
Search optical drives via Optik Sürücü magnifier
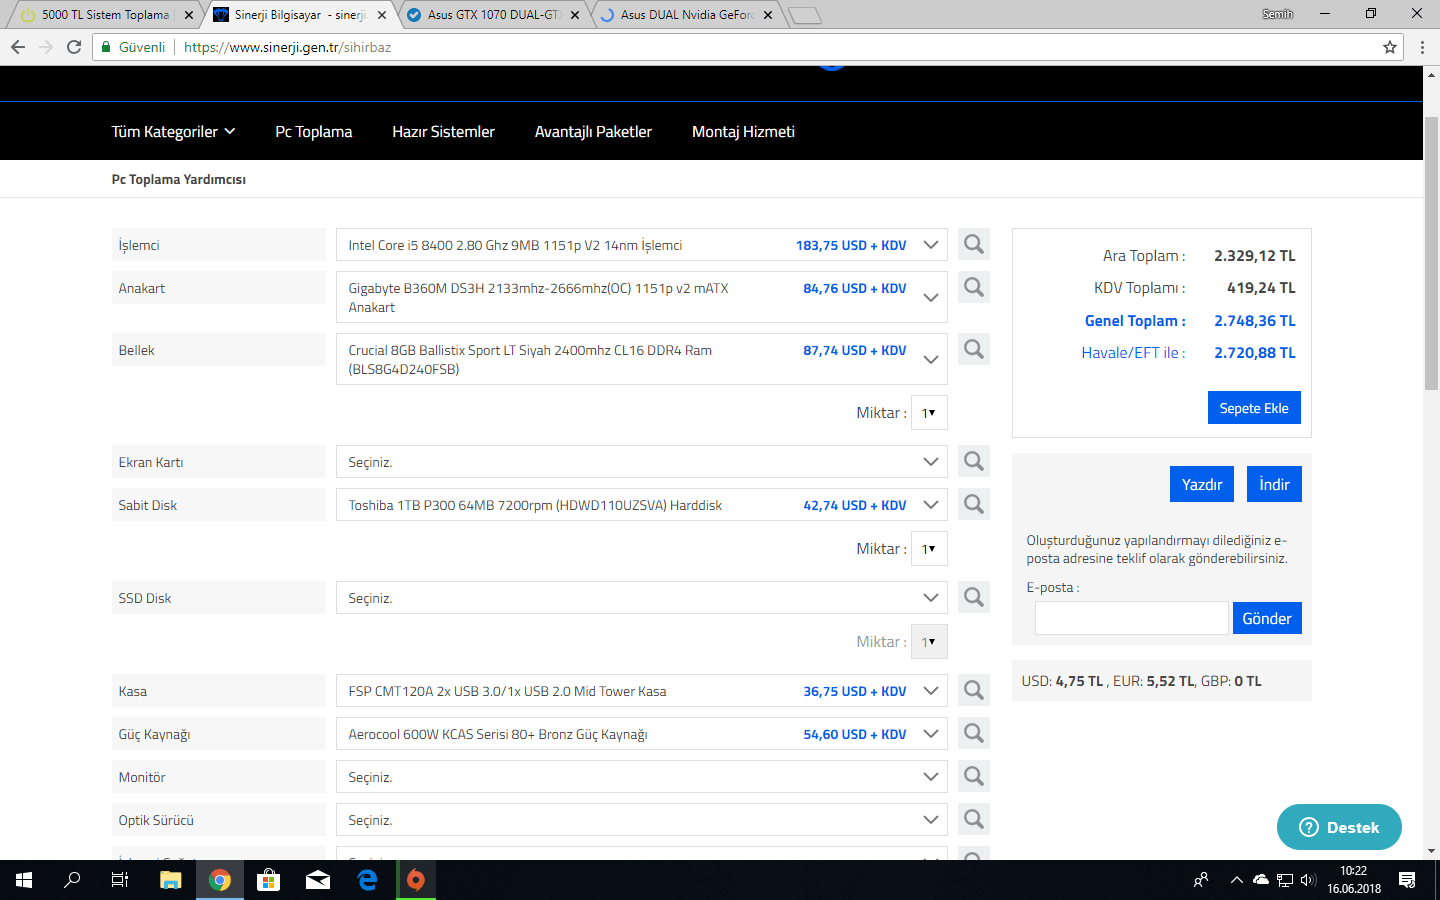(x=974, y=819)
